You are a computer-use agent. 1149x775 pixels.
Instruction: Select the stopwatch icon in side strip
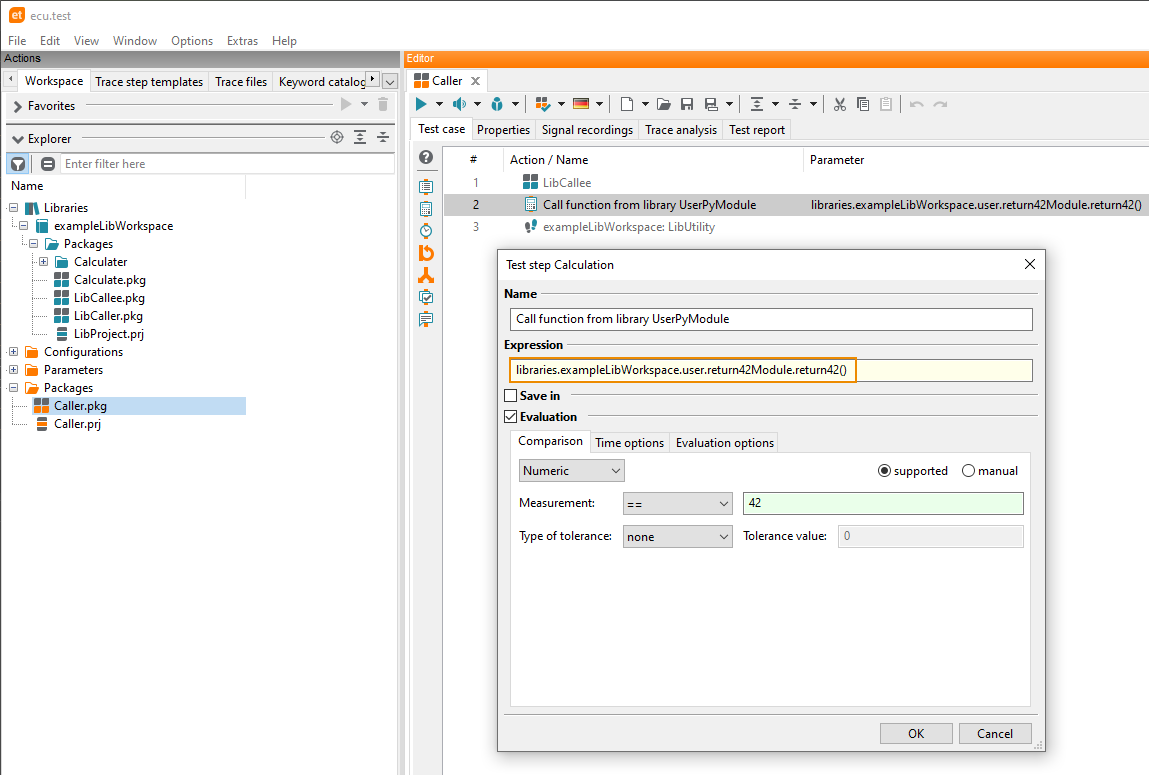(x=426, y=231)
